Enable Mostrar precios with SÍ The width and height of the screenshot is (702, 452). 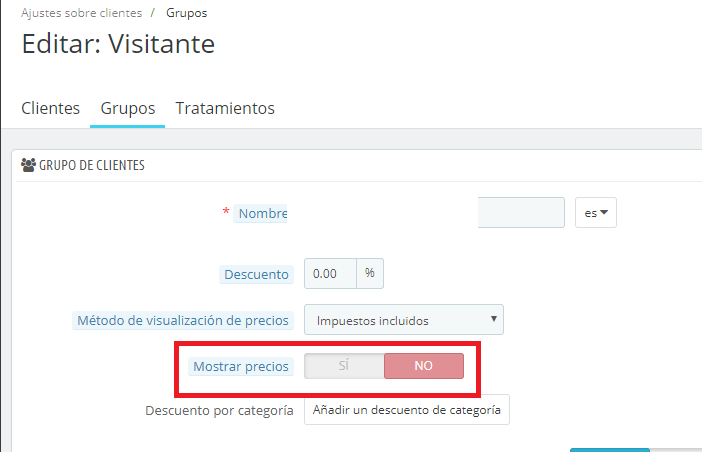coord(344,366)
